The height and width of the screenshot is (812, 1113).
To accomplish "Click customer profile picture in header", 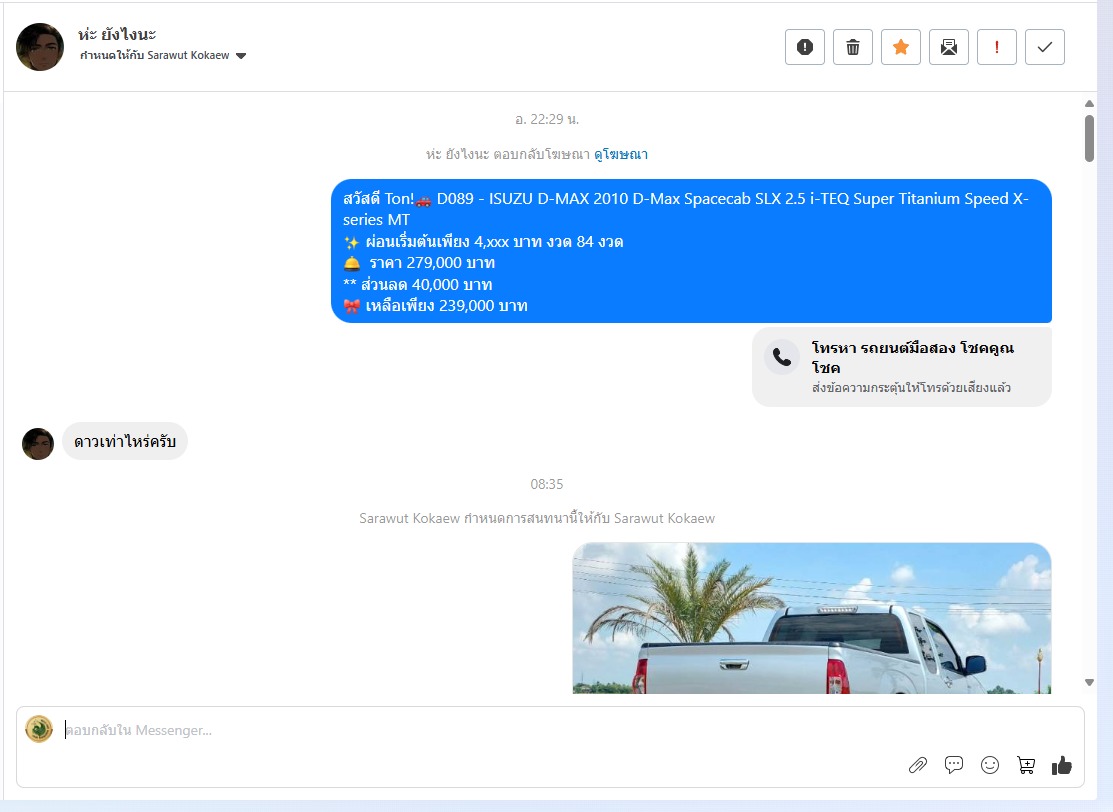I will click(x=40, y=47).
